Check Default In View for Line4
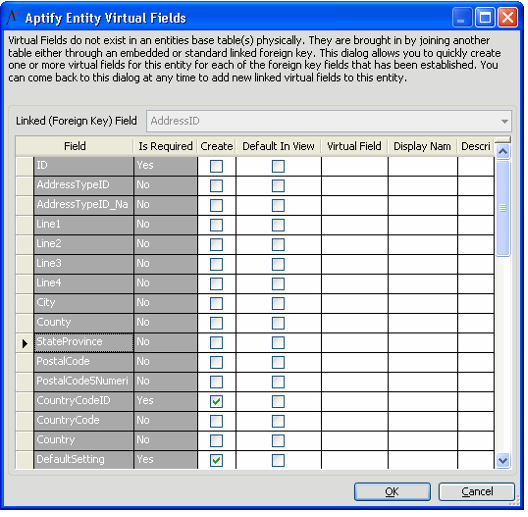The image size is (528, 517). 278,284
